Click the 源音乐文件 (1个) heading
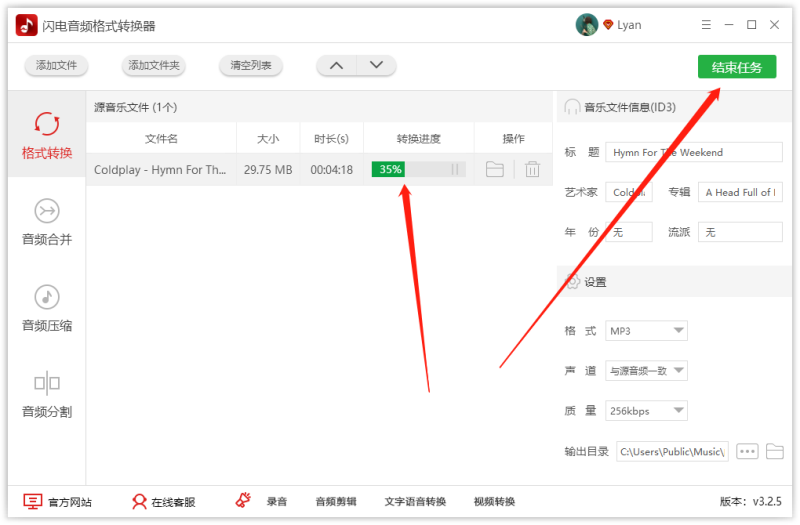The width and height of the screenshot is (800, 525). [x=136, y=107]
